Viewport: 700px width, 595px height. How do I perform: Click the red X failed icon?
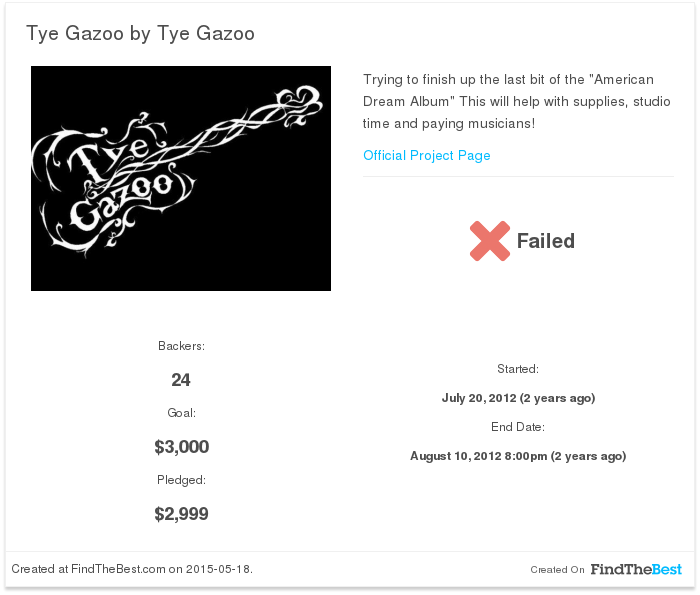pos(490,241)
